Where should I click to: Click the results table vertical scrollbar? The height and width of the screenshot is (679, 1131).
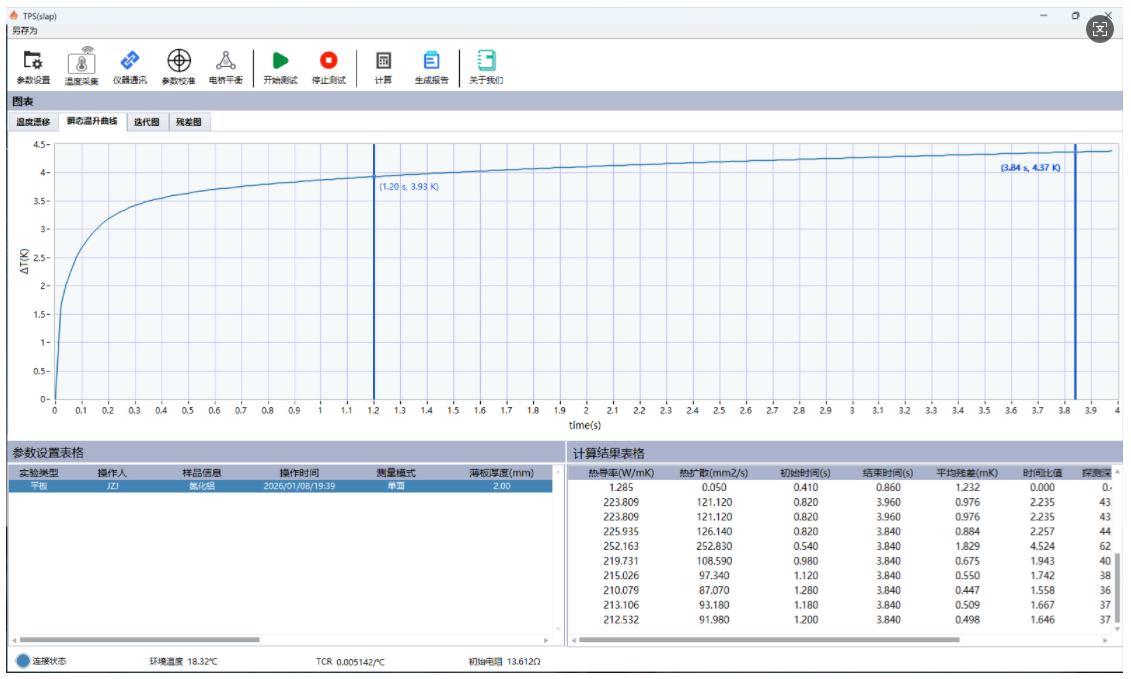tap(1117, 590)
